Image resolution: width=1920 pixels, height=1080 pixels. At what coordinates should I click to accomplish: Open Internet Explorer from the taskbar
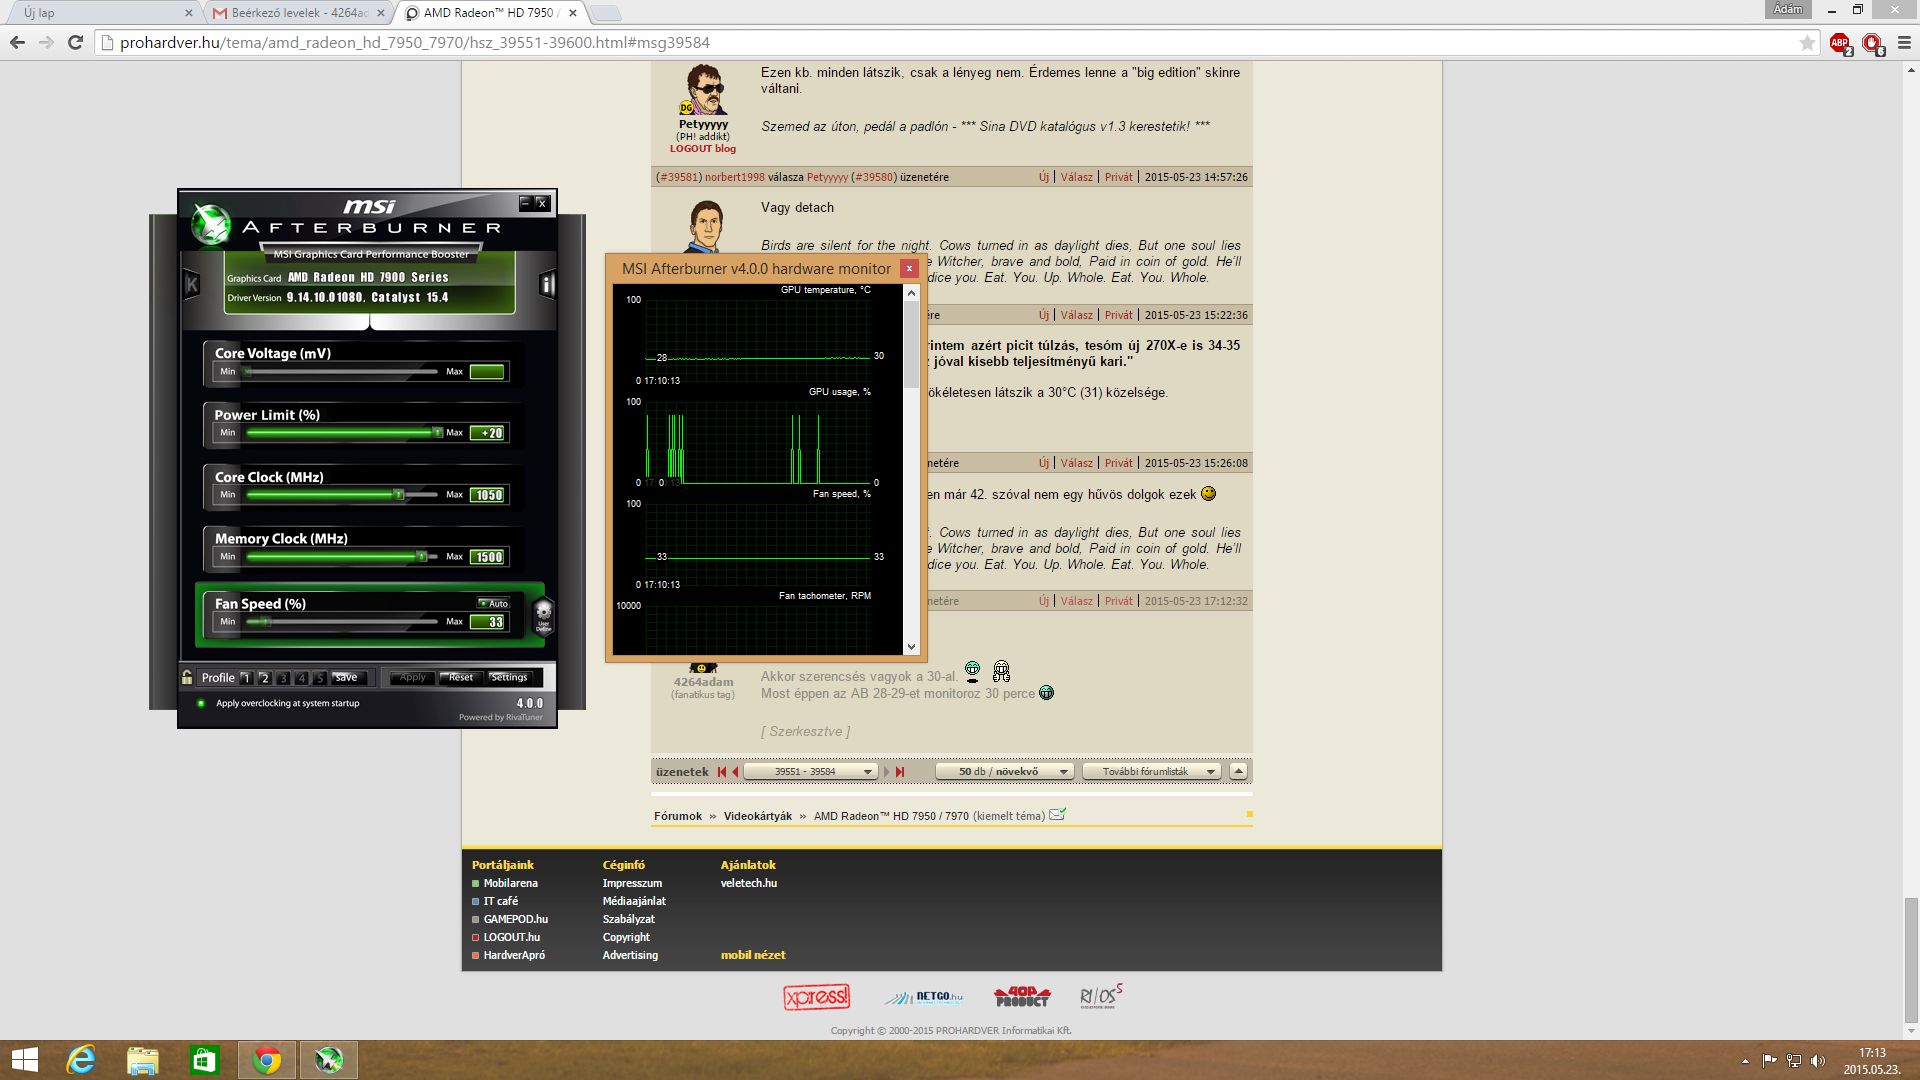(x=81, y=1060)
